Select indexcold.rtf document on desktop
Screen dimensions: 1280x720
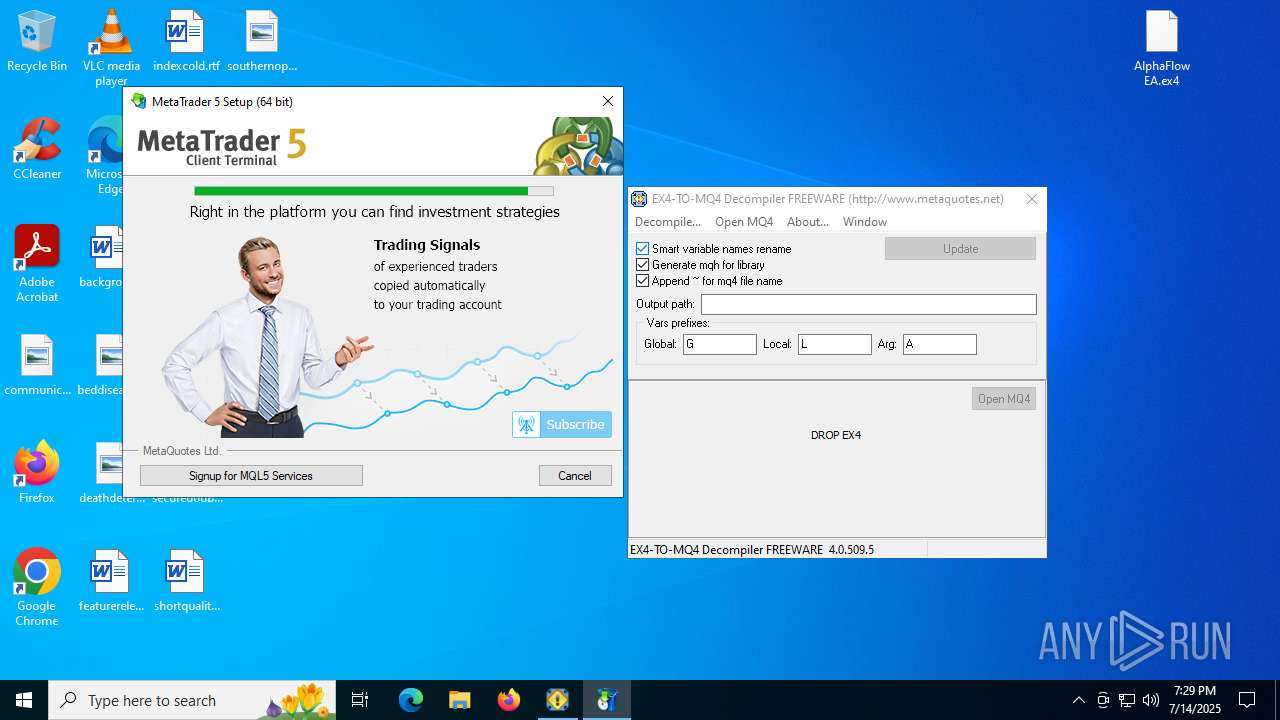[186, 41]
